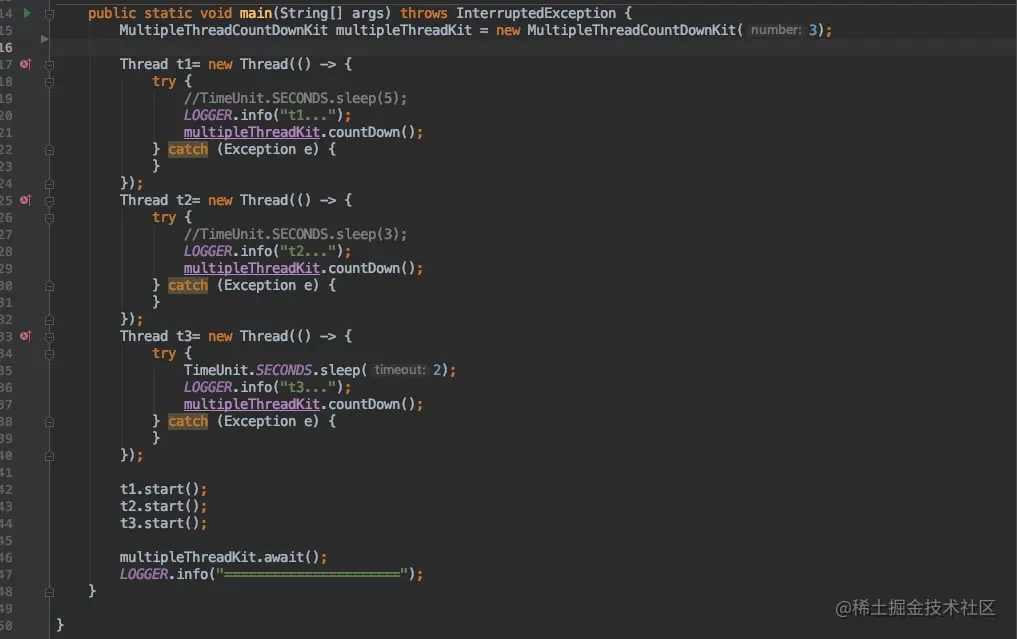Click the 'Thread t1=' declaration
This screenshot has width=1017, height=639.
160,64
